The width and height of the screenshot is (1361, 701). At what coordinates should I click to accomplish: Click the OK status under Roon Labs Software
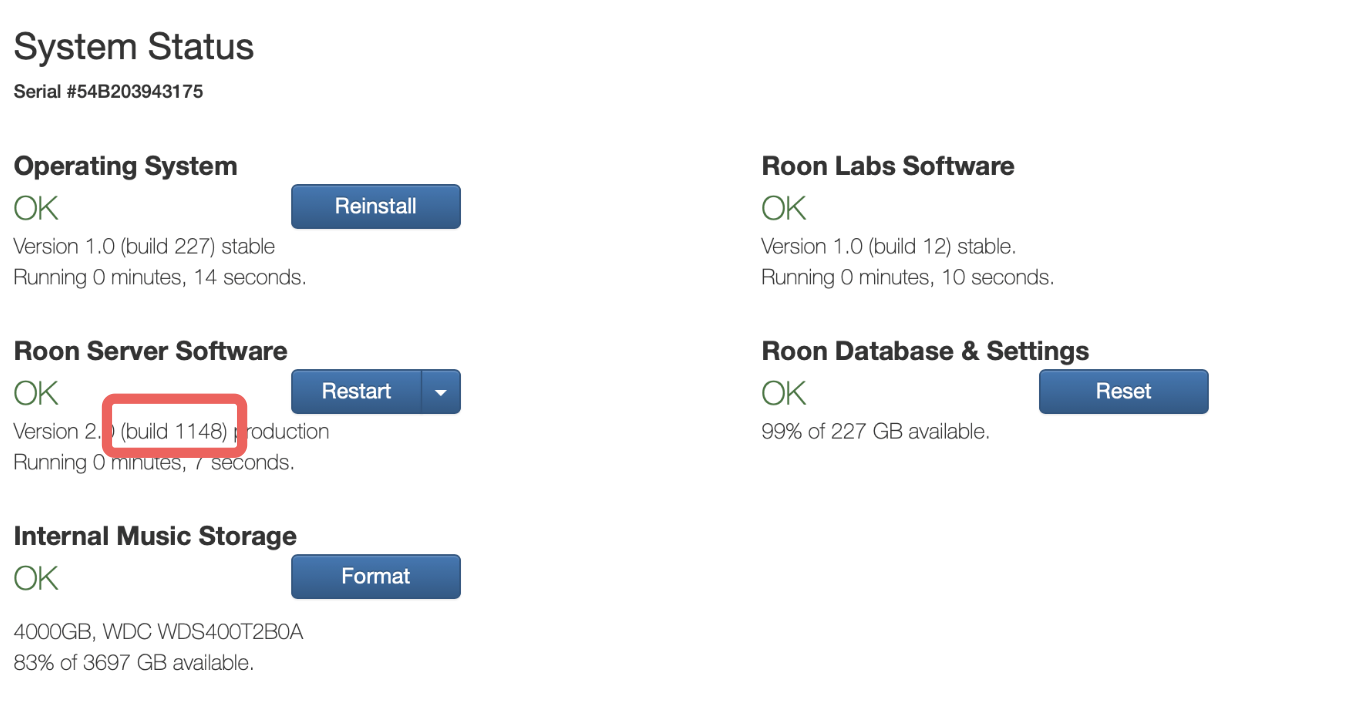point(783,208)
